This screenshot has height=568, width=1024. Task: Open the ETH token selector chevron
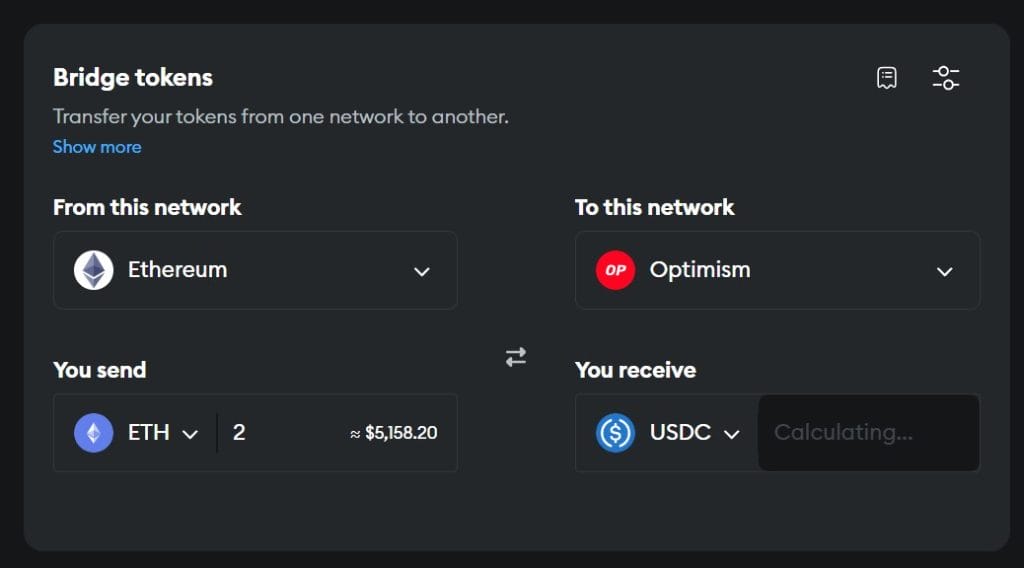190,434
